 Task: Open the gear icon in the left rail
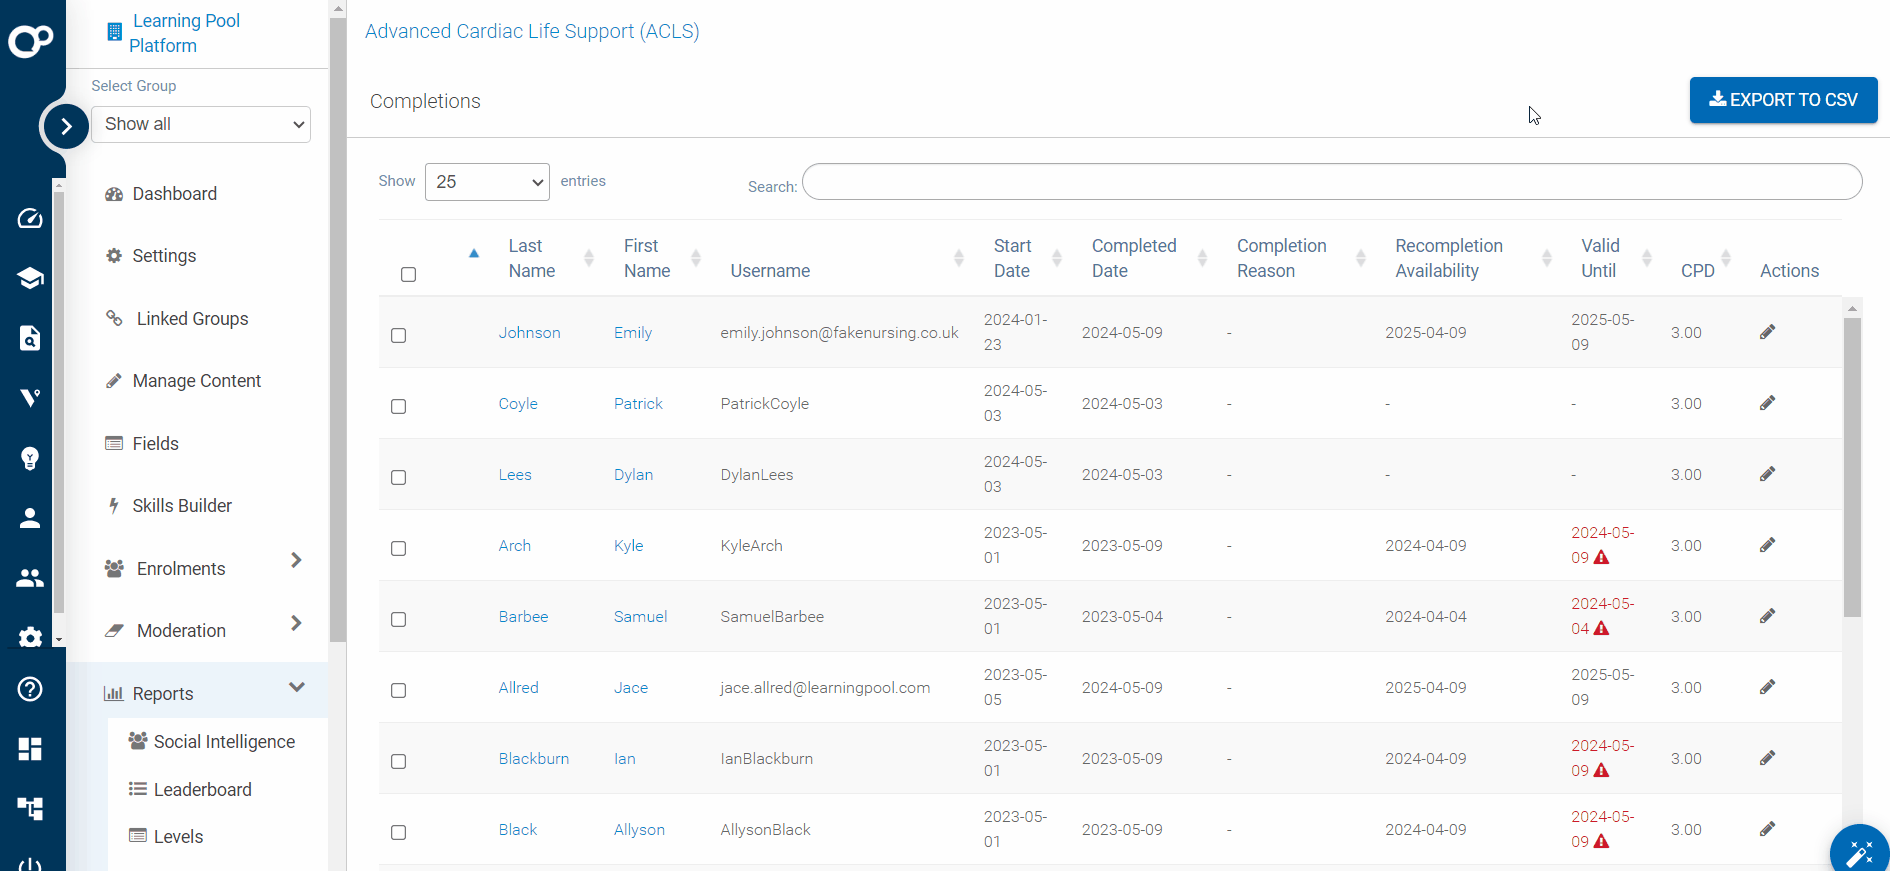(x=30, y=637)
